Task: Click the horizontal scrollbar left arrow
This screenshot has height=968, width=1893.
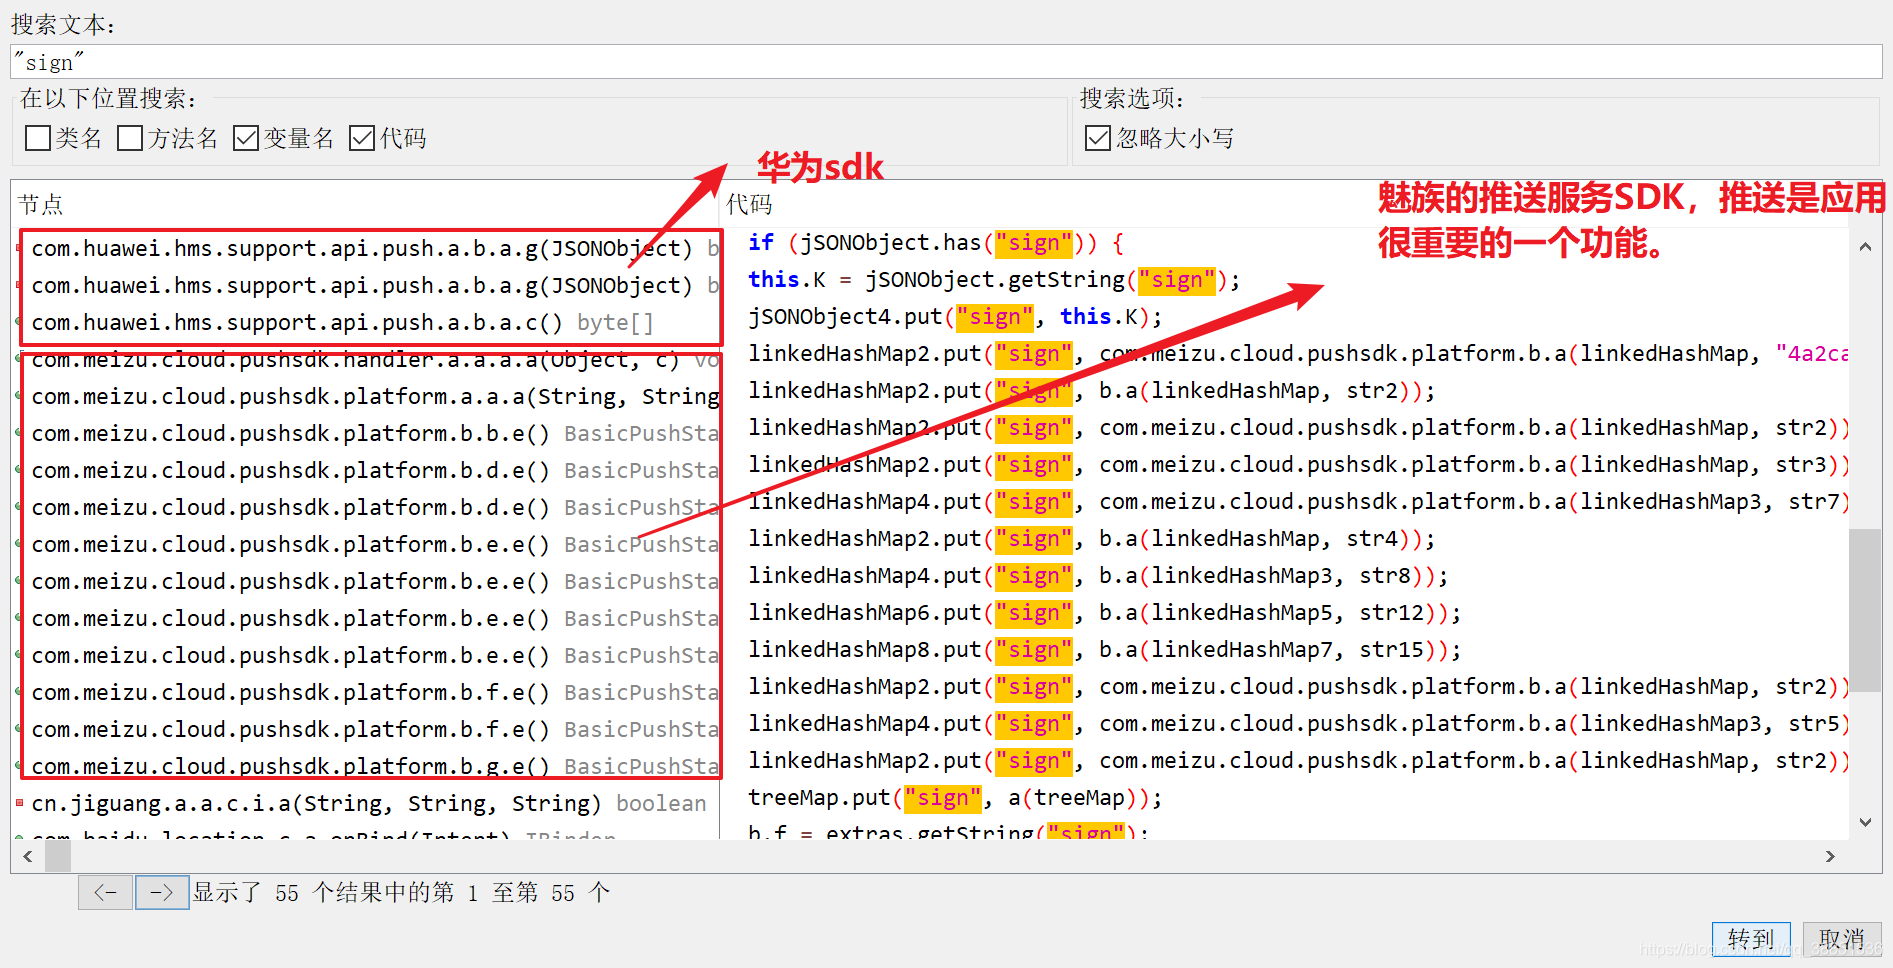Action: [x=28, y=856]
